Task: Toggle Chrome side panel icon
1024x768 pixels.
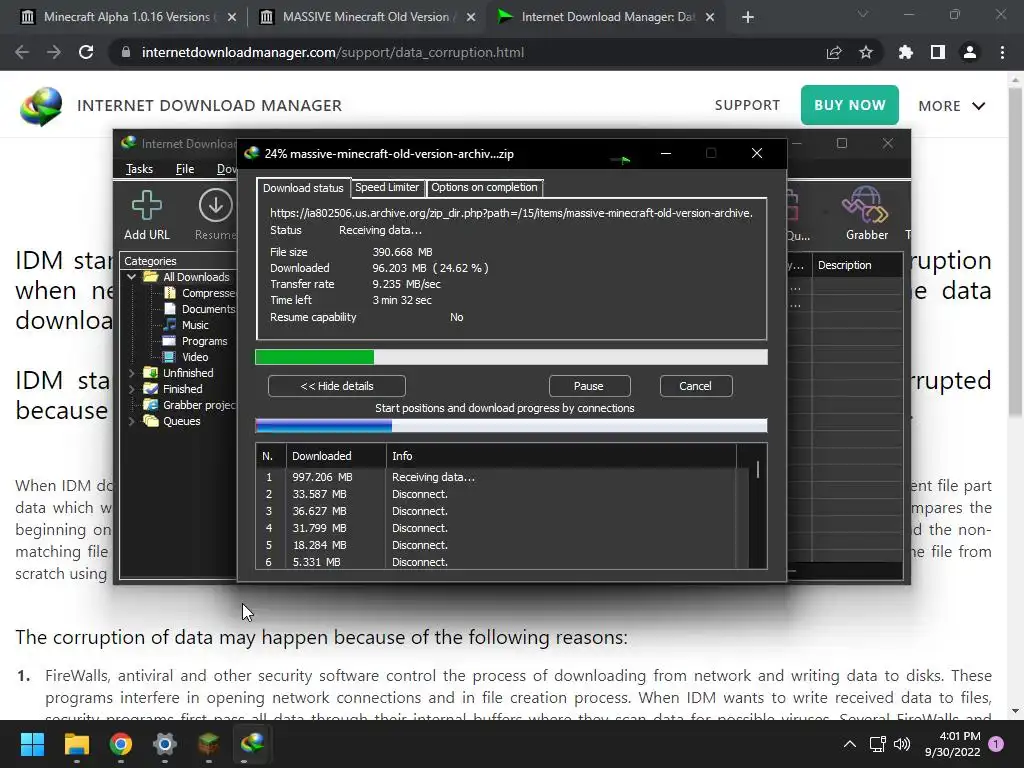Action: click(x=938, y=52)
